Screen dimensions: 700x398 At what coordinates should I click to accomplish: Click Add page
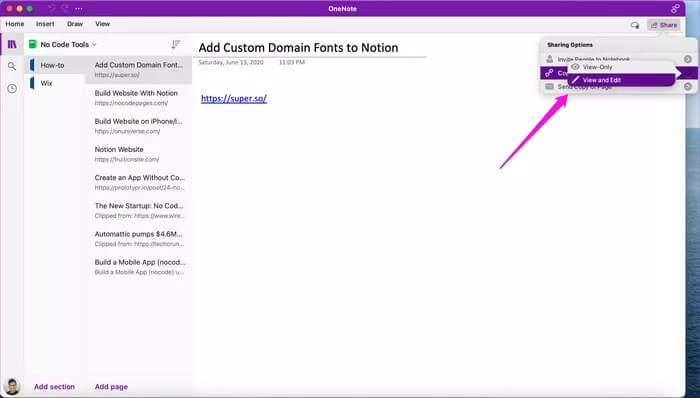click(x=111, y=387)
